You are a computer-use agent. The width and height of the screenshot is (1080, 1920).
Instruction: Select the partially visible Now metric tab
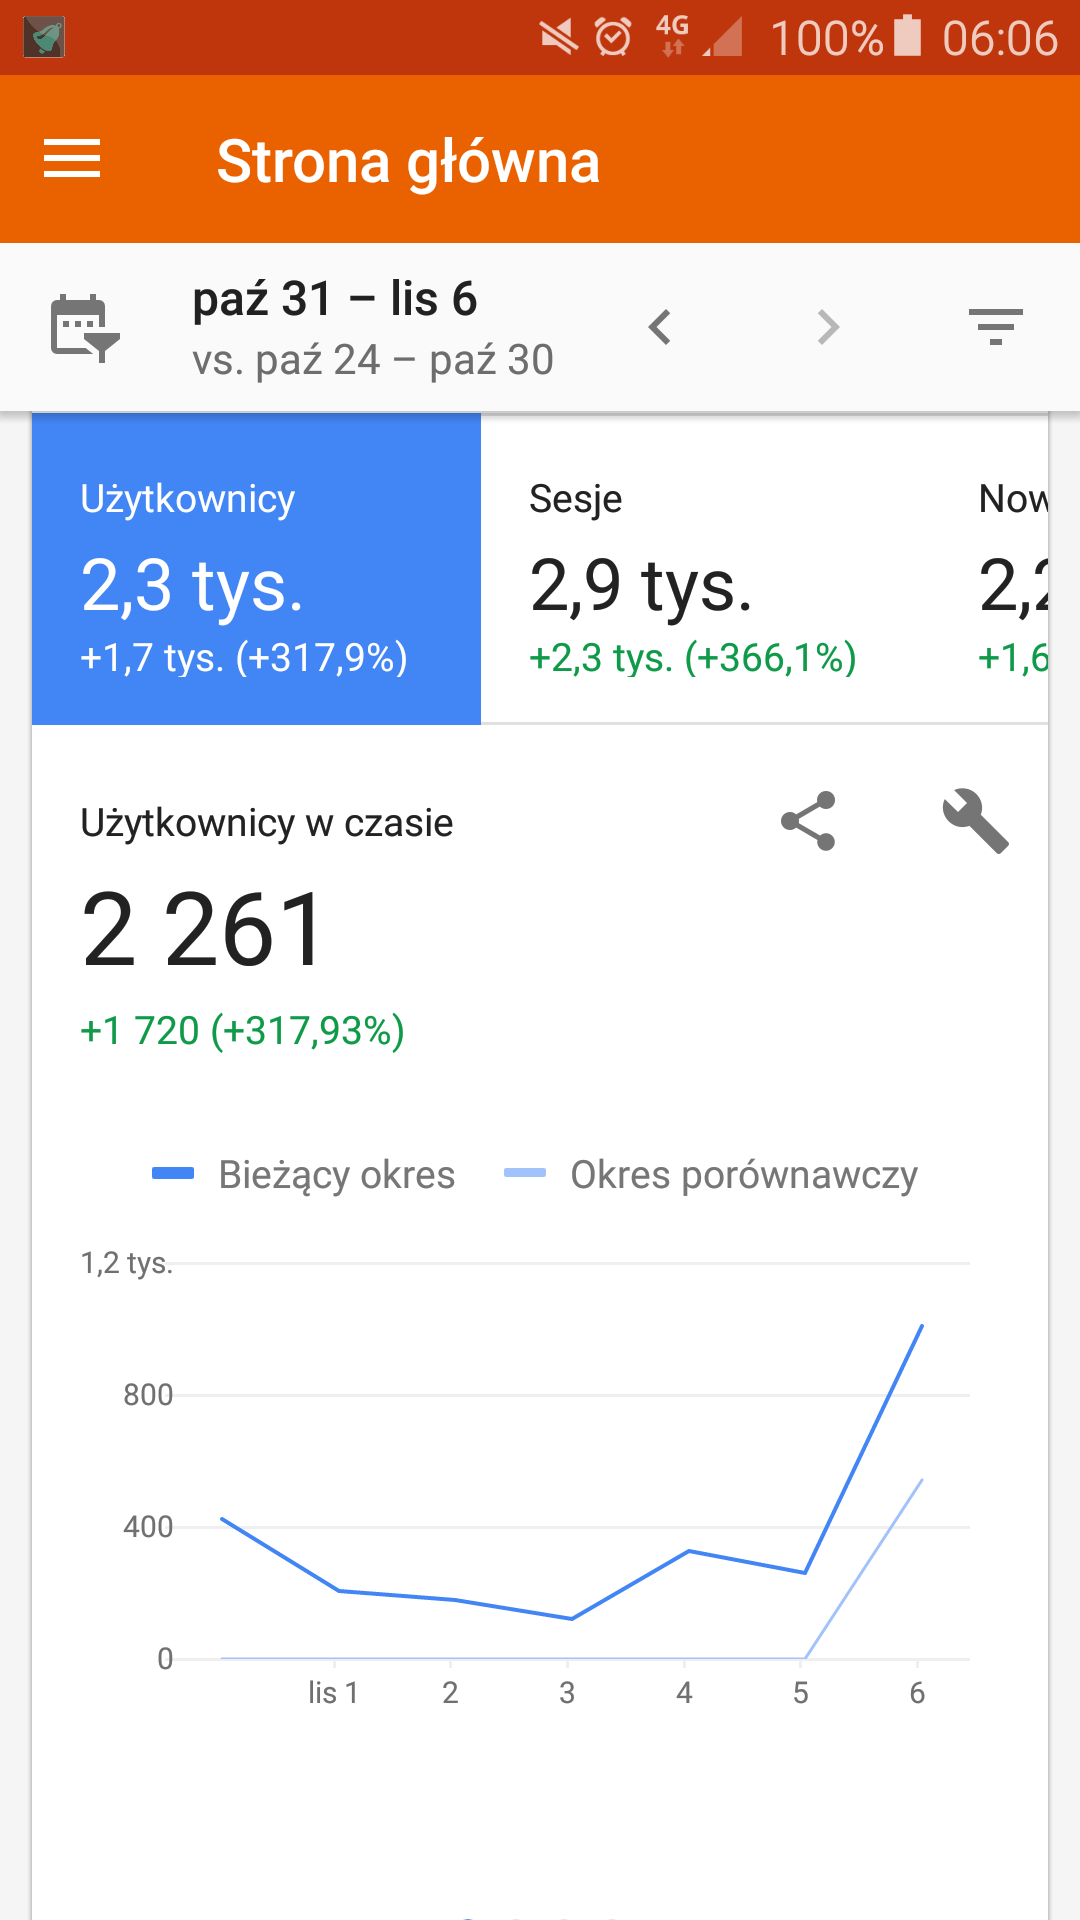(x=1012, y=568)
